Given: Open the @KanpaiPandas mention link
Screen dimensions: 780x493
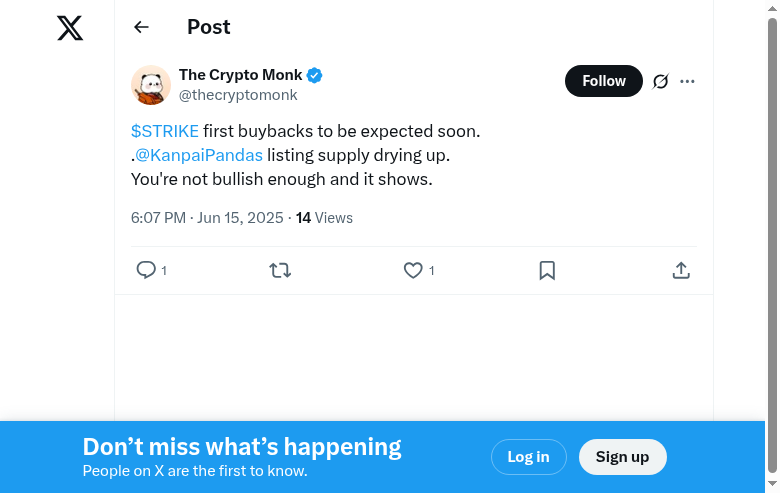Looking at the screenshot, I should 199,155.
